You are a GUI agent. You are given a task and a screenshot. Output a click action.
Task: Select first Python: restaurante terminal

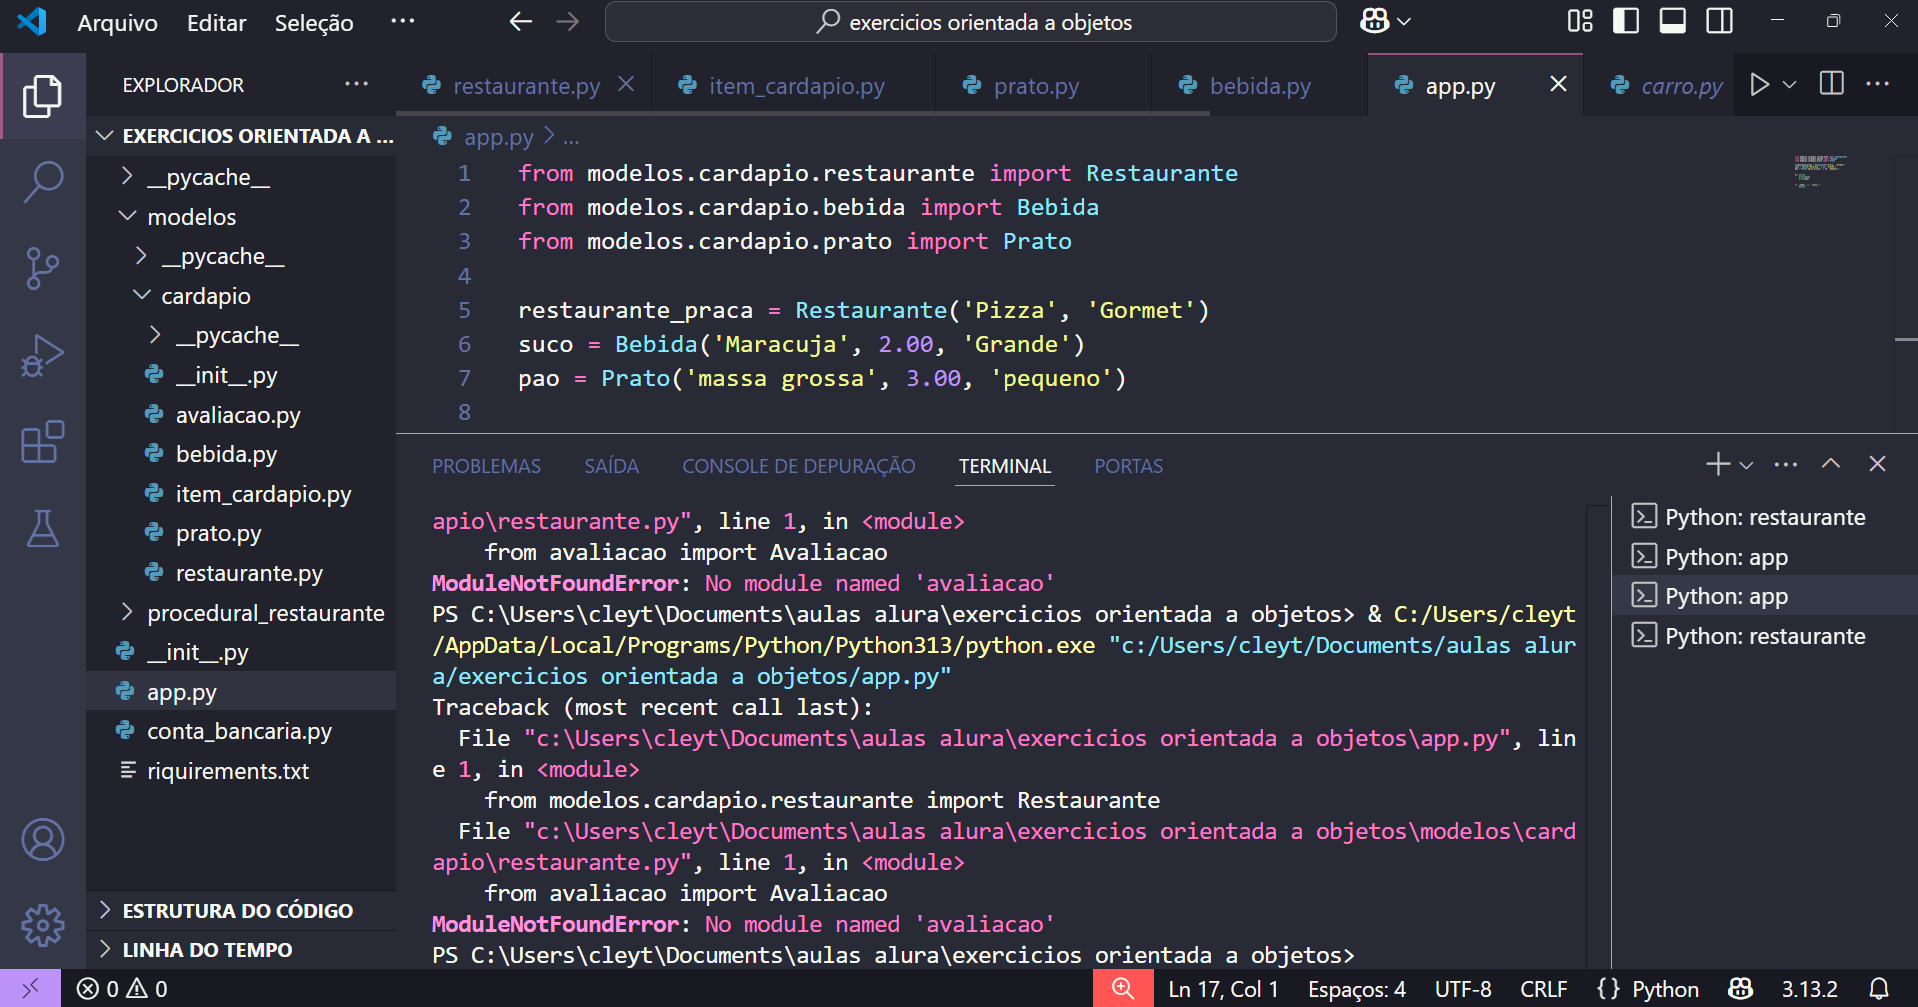click(1765, 517)
